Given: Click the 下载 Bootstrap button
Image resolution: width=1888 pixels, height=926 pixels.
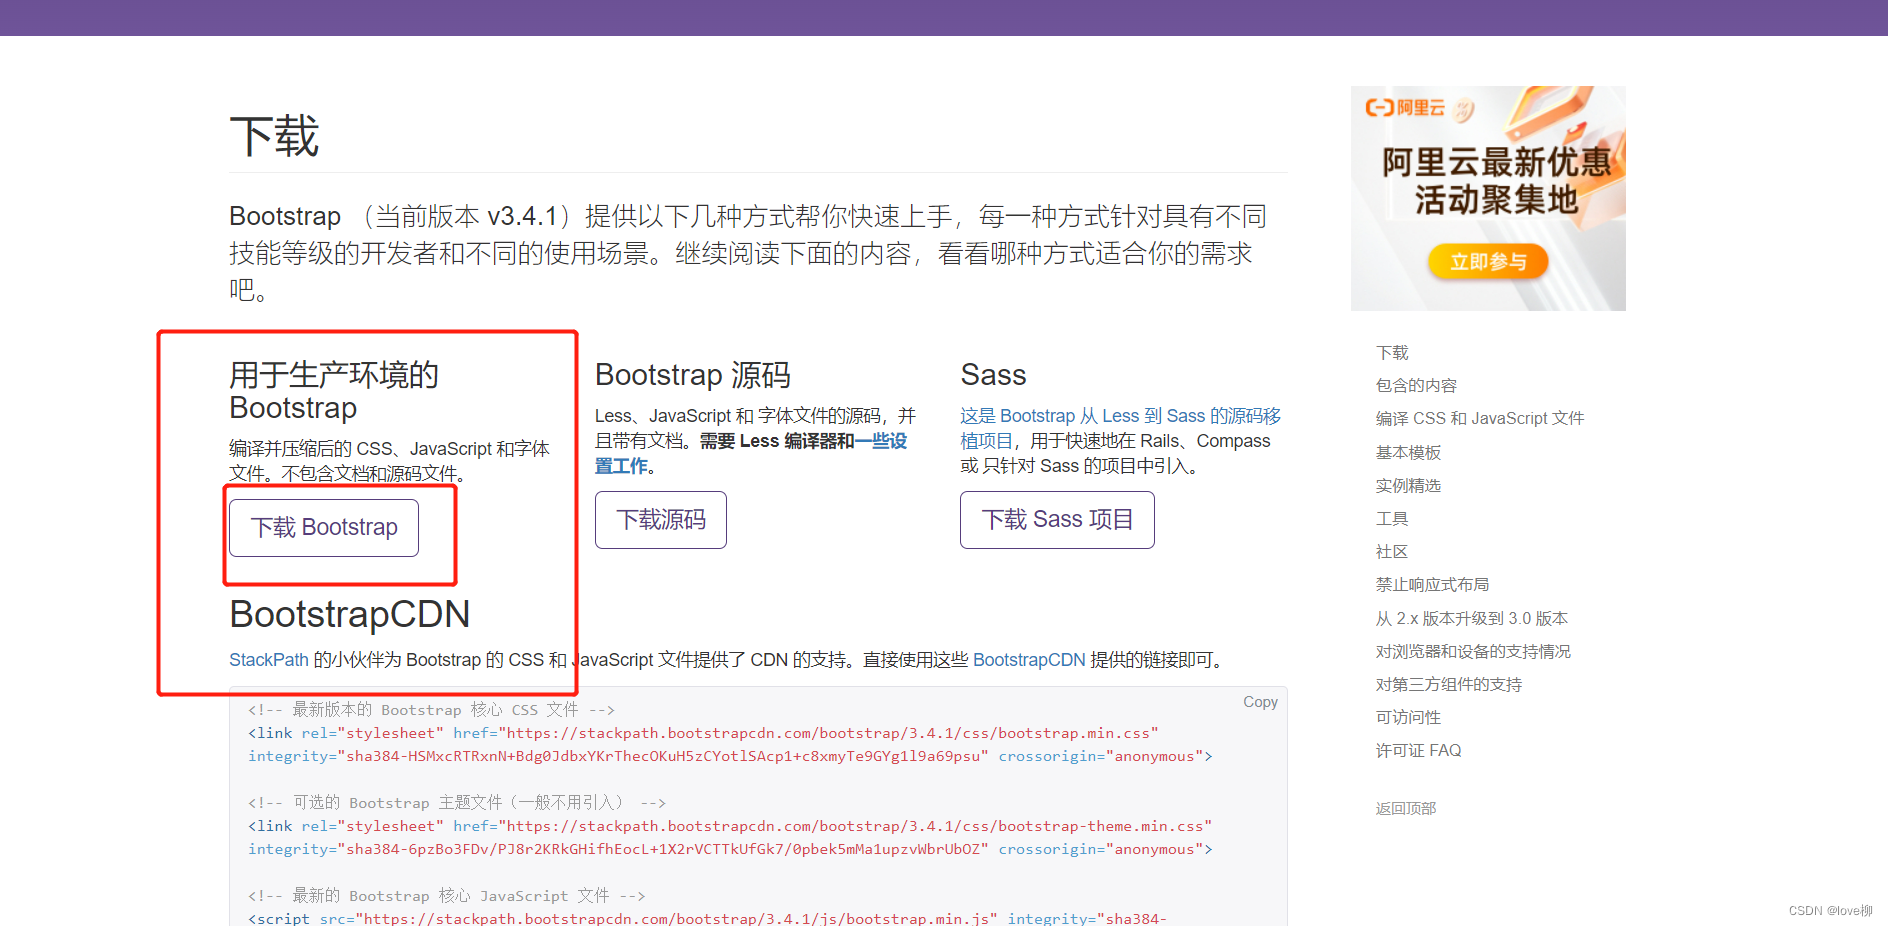Looking at the screenshot, I should pos(324,527).
